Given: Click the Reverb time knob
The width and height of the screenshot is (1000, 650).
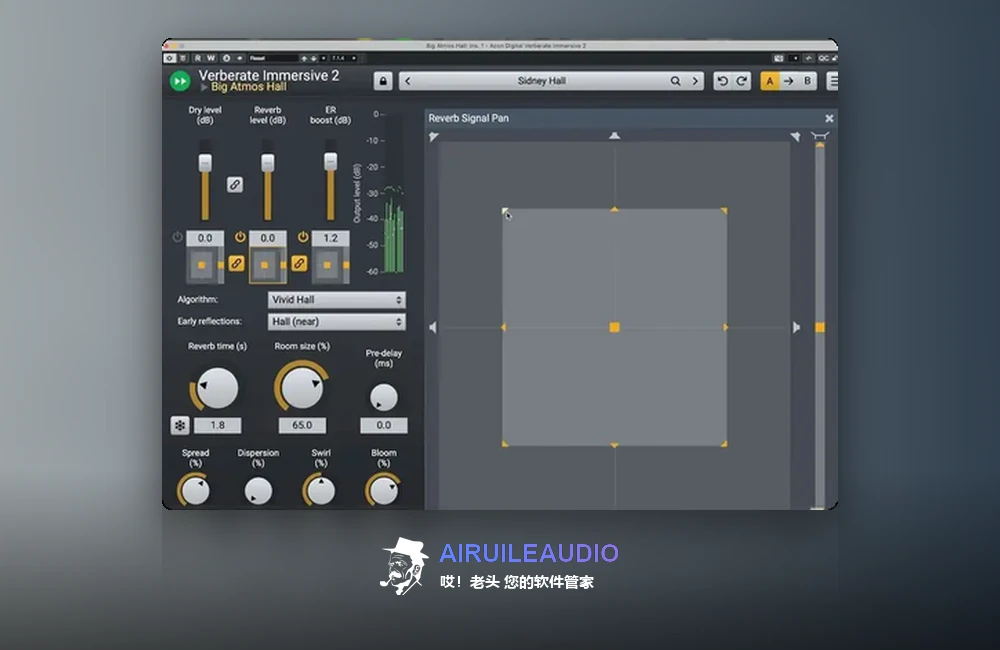Looking at the screenshot, I should point(217,388).
